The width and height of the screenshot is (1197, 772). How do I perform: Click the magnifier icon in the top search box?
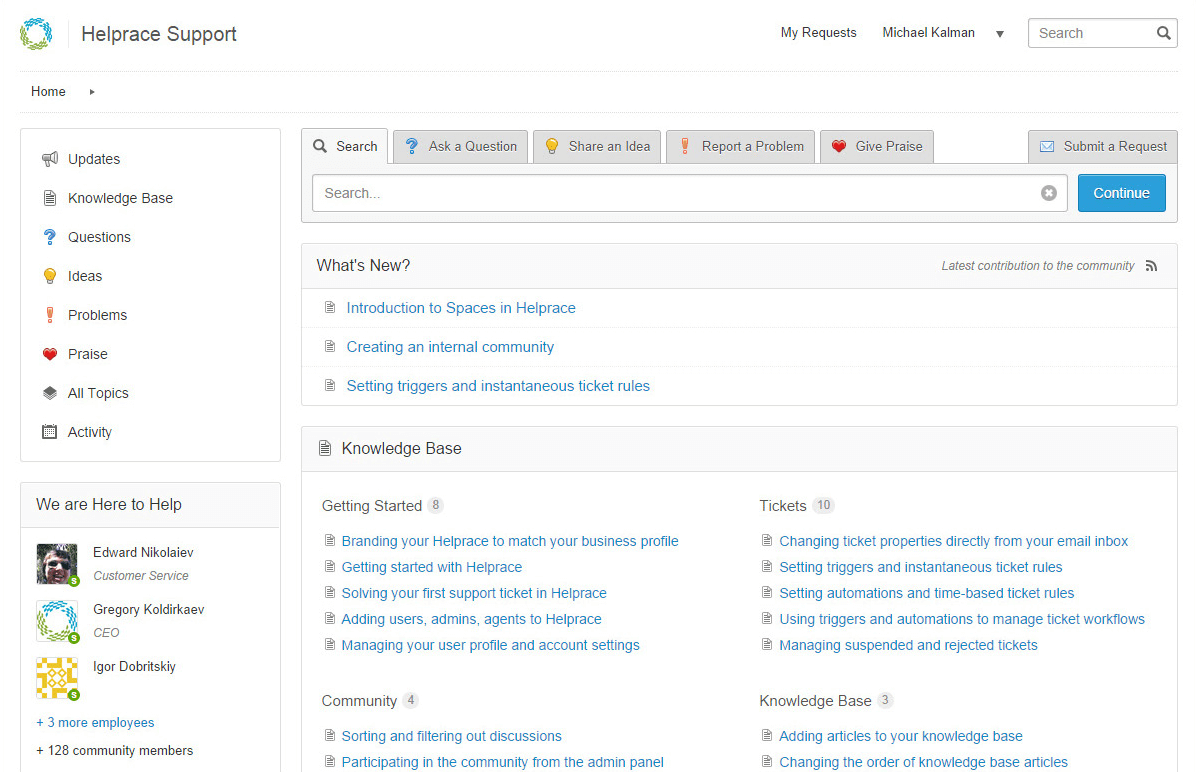[x=1163, y=33]
